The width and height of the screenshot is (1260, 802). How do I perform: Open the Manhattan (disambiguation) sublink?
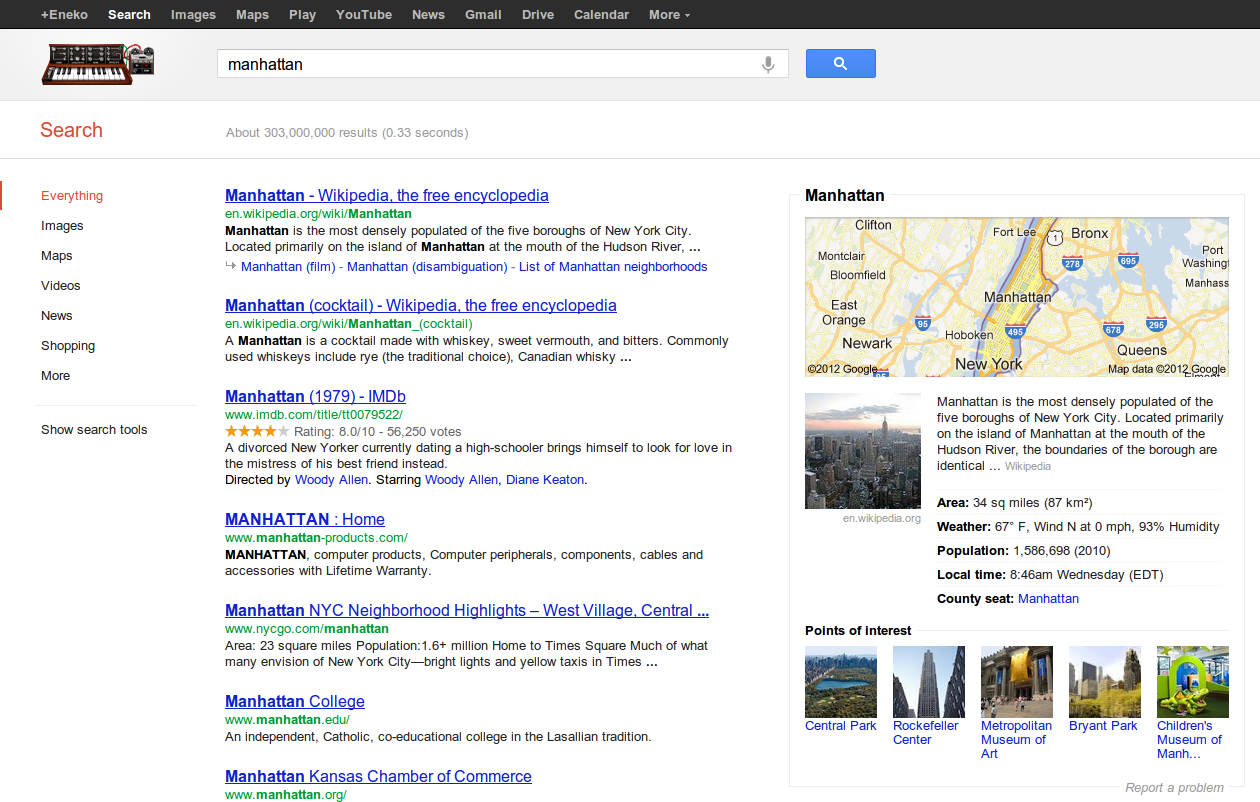(x=427, y=267)
